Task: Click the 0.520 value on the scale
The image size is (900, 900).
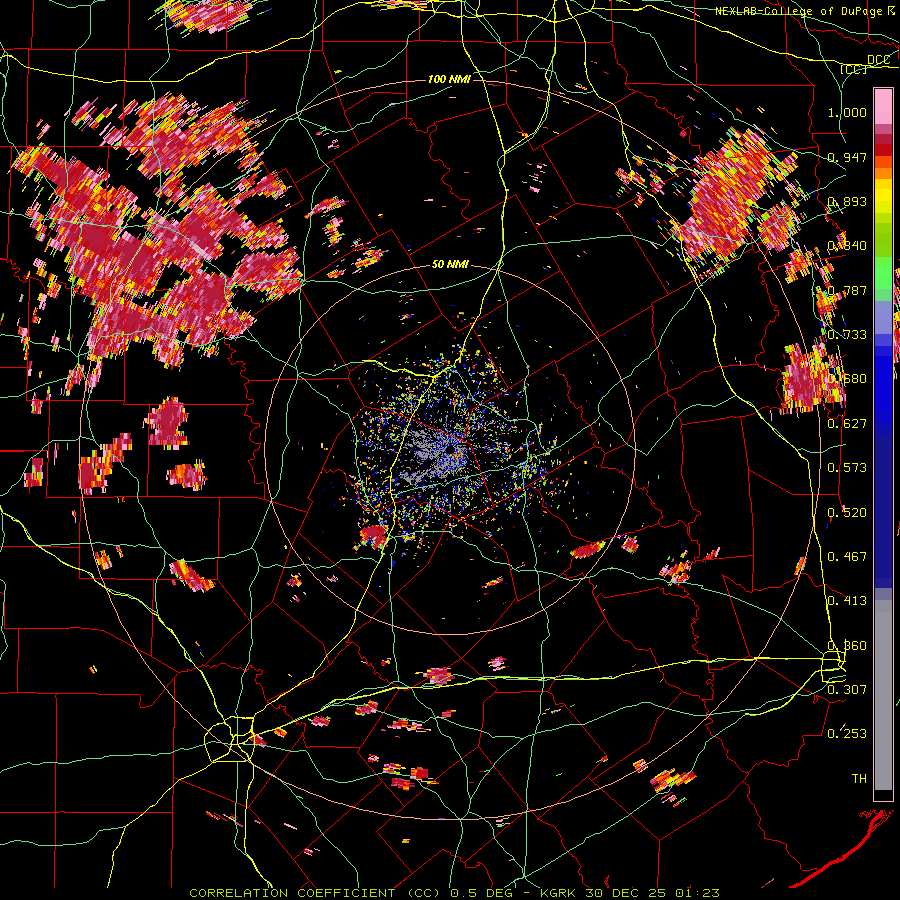Action: [847, 513]
